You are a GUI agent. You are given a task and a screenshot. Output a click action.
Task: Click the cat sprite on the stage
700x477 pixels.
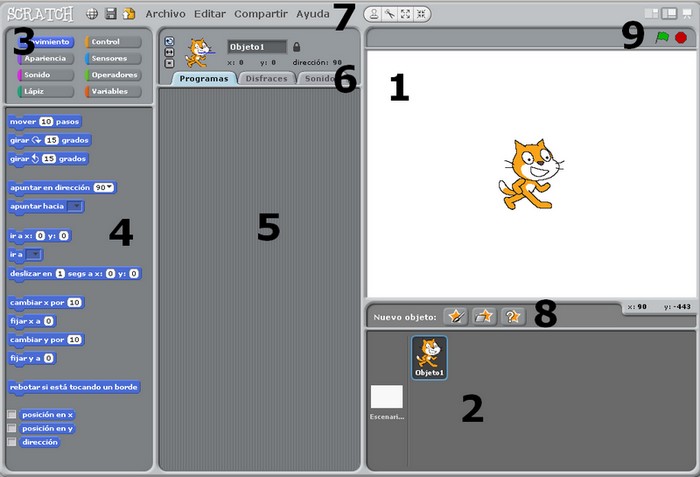point(531,175)
